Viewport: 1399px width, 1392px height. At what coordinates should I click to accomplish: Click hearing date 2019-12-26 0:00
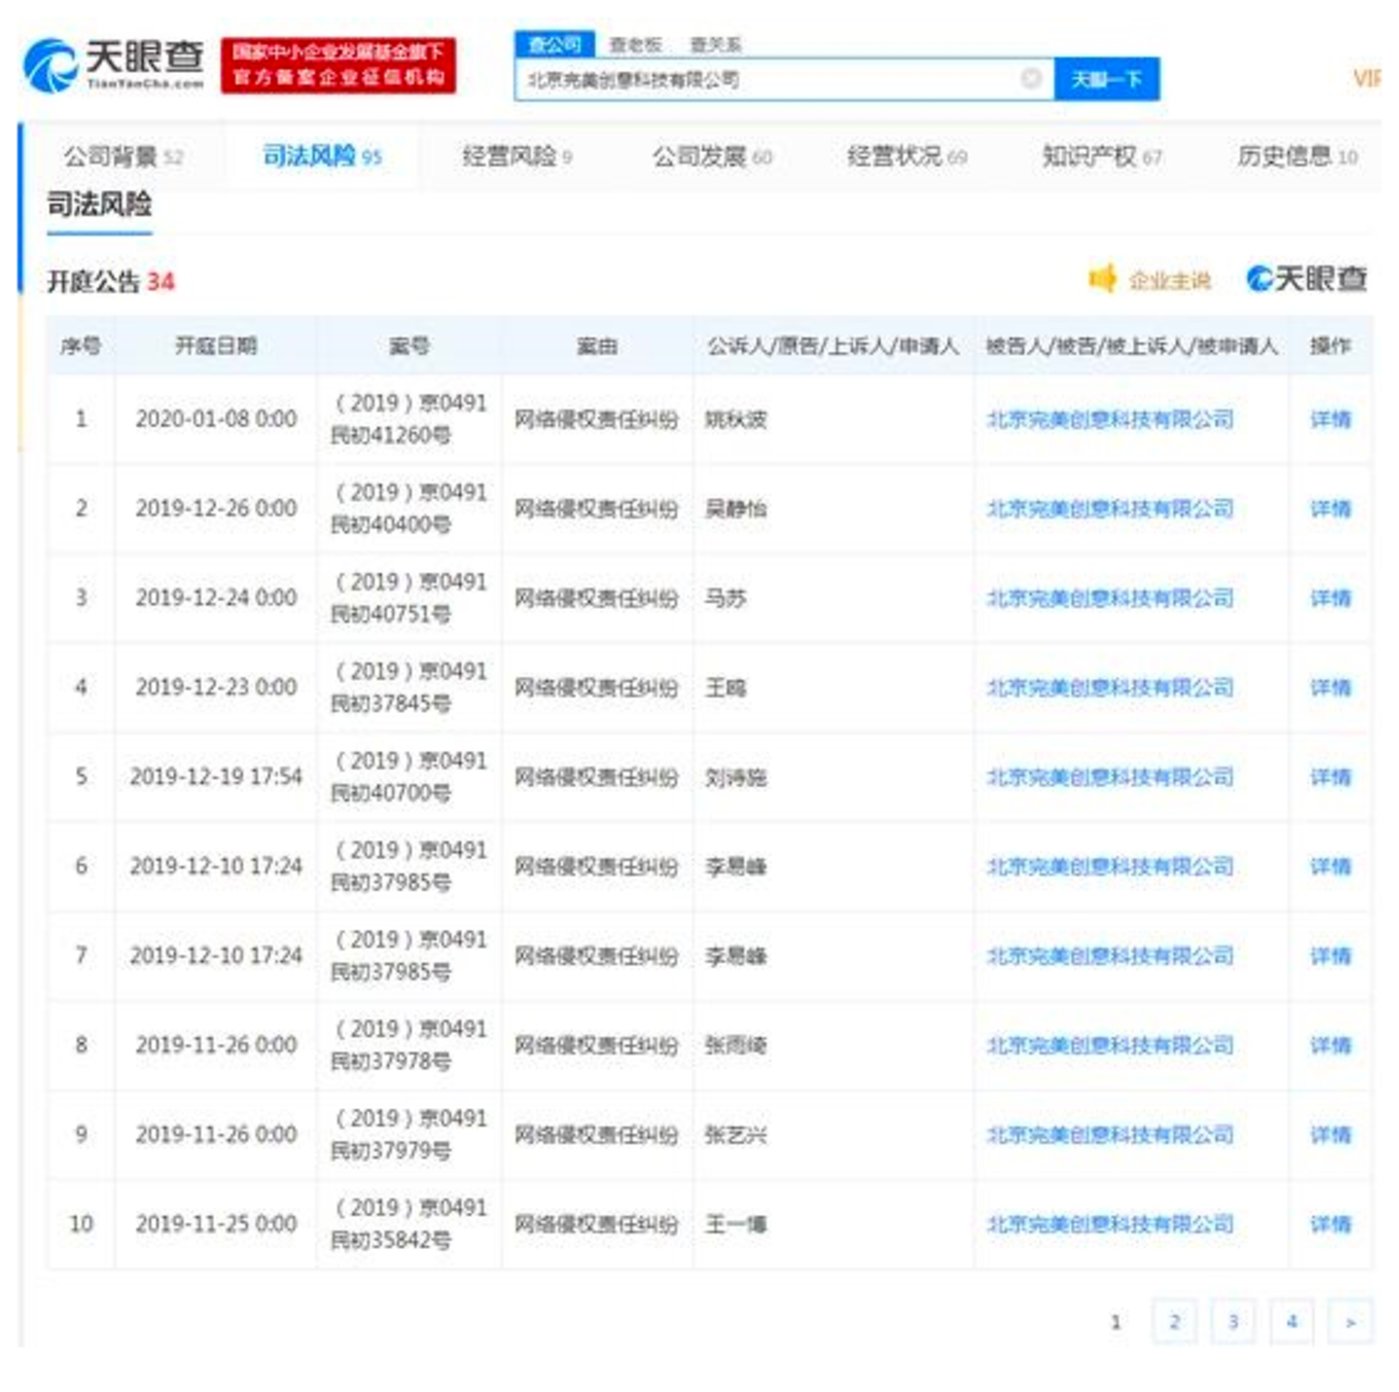click(216, 508)
